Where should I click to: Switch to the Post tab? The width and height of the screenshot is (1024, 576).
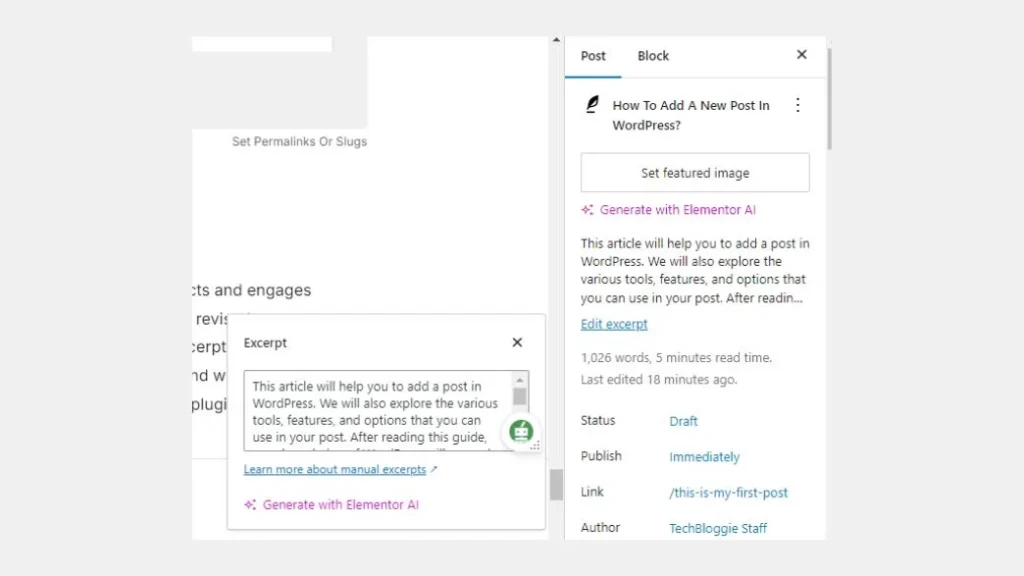click(x=593, y=56)
